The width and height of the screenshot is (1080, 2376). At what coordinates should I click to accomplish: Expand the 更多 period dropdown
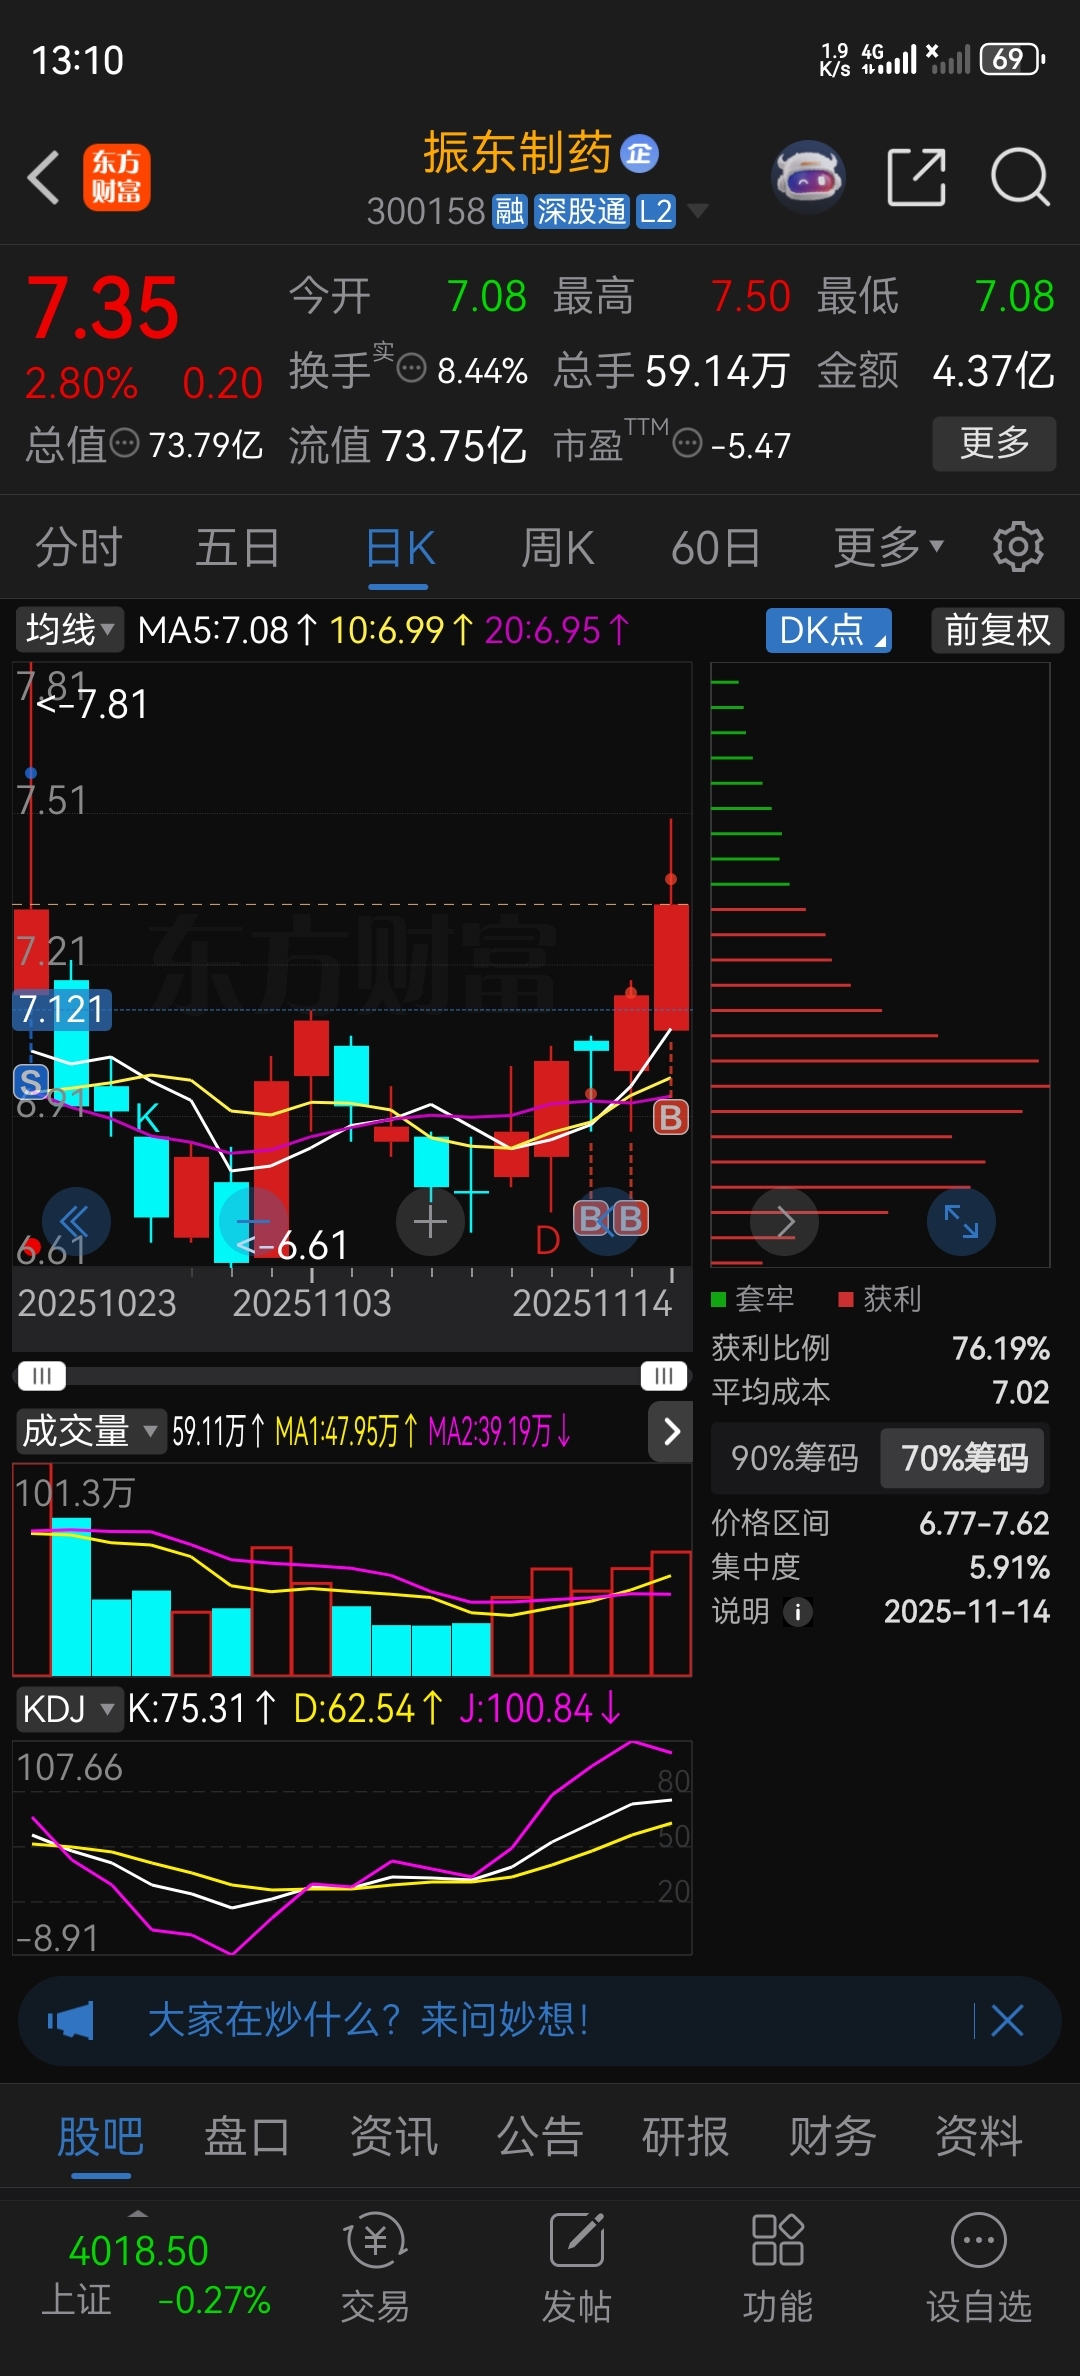(x=889, y=547)
